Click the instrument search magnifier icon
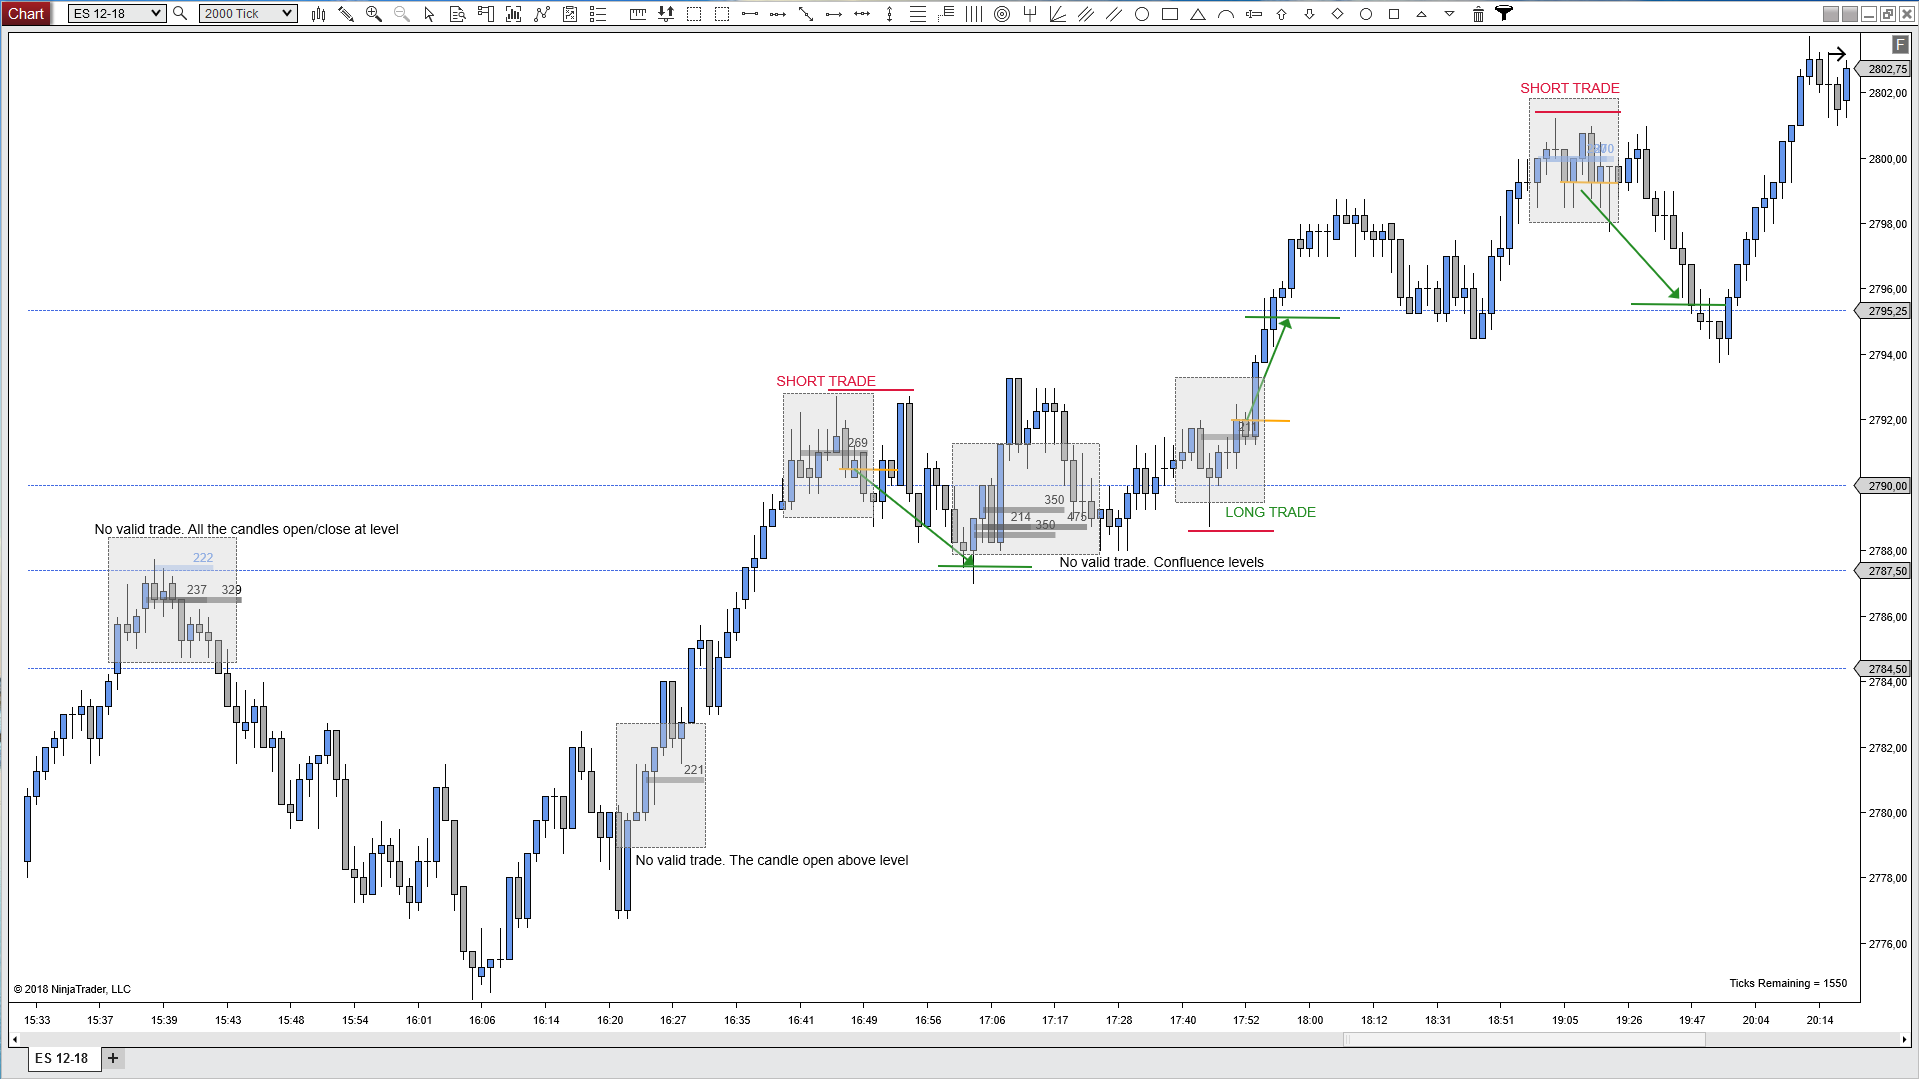This screenshot has height=1079, width=1919. [x=180, y=13]
